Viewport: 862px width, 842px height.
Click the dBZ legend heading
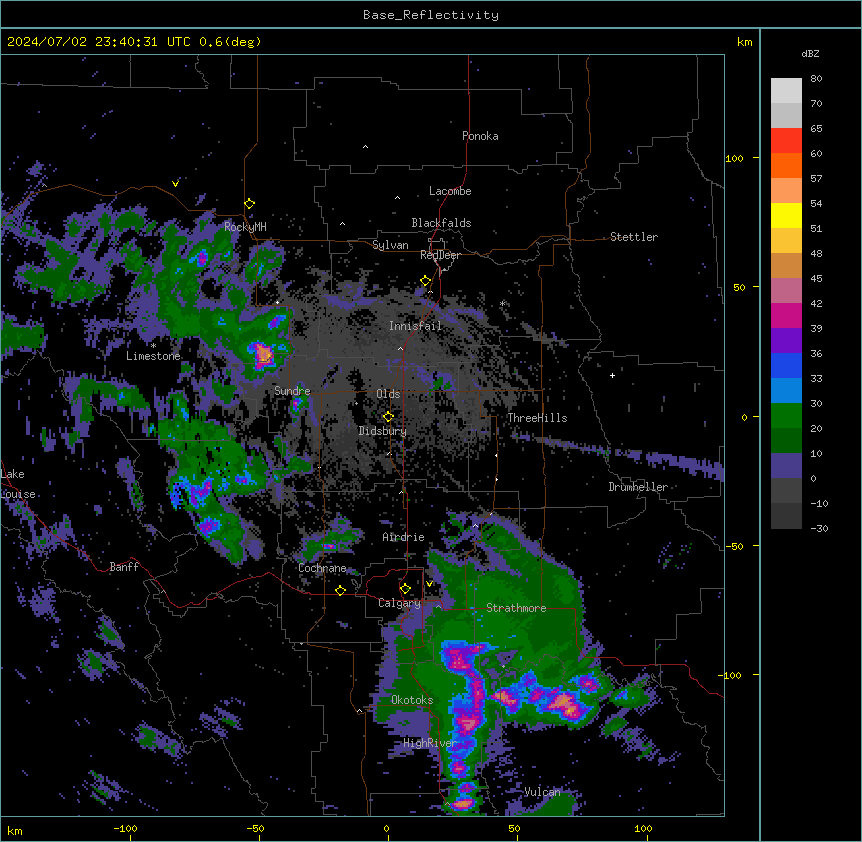(x=810, y=53)
